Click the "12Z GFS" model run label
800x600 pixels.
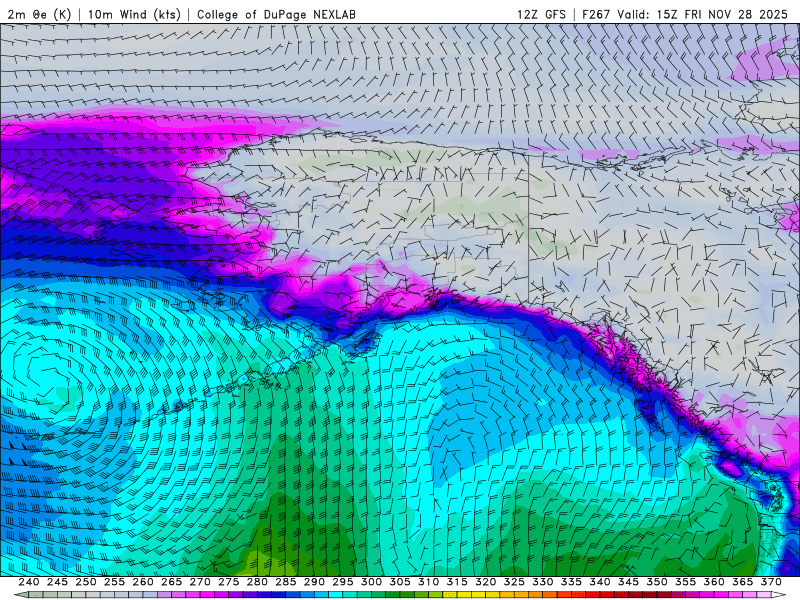[x=541, y=14]
